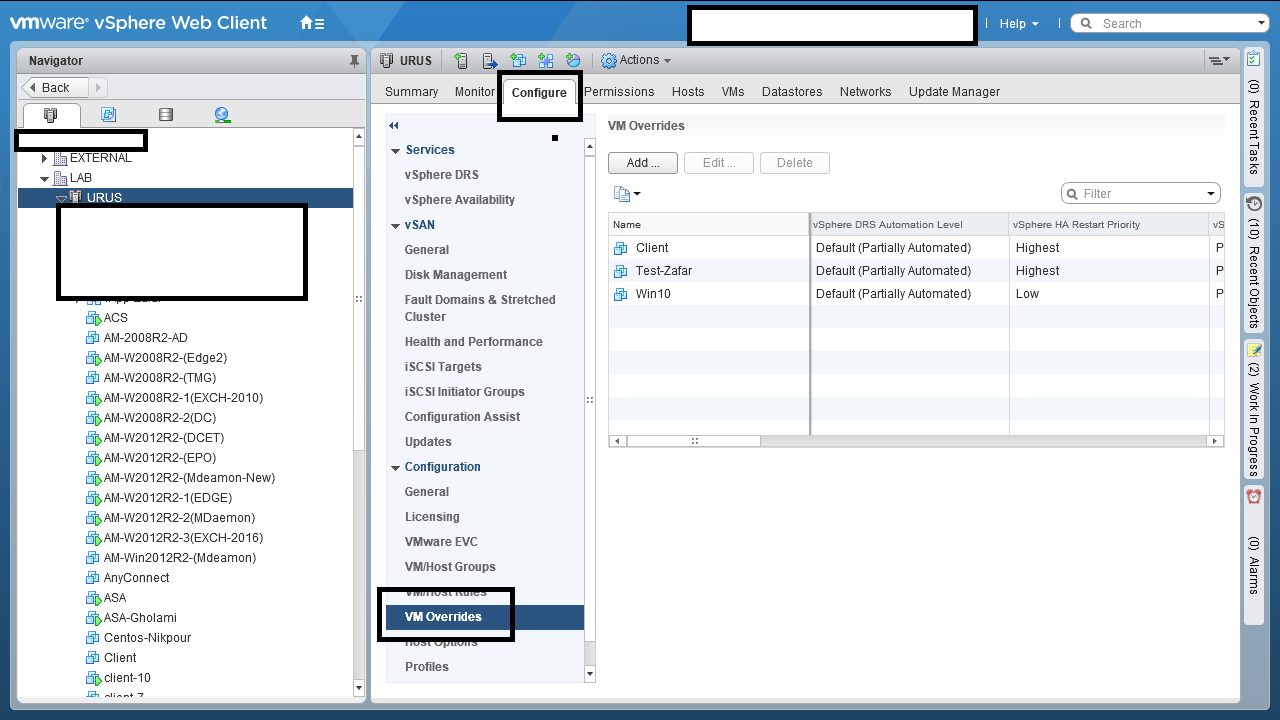The image size is (1280, 720).
Task: Click the LAB datacenter icon
Action: (60, 178)
